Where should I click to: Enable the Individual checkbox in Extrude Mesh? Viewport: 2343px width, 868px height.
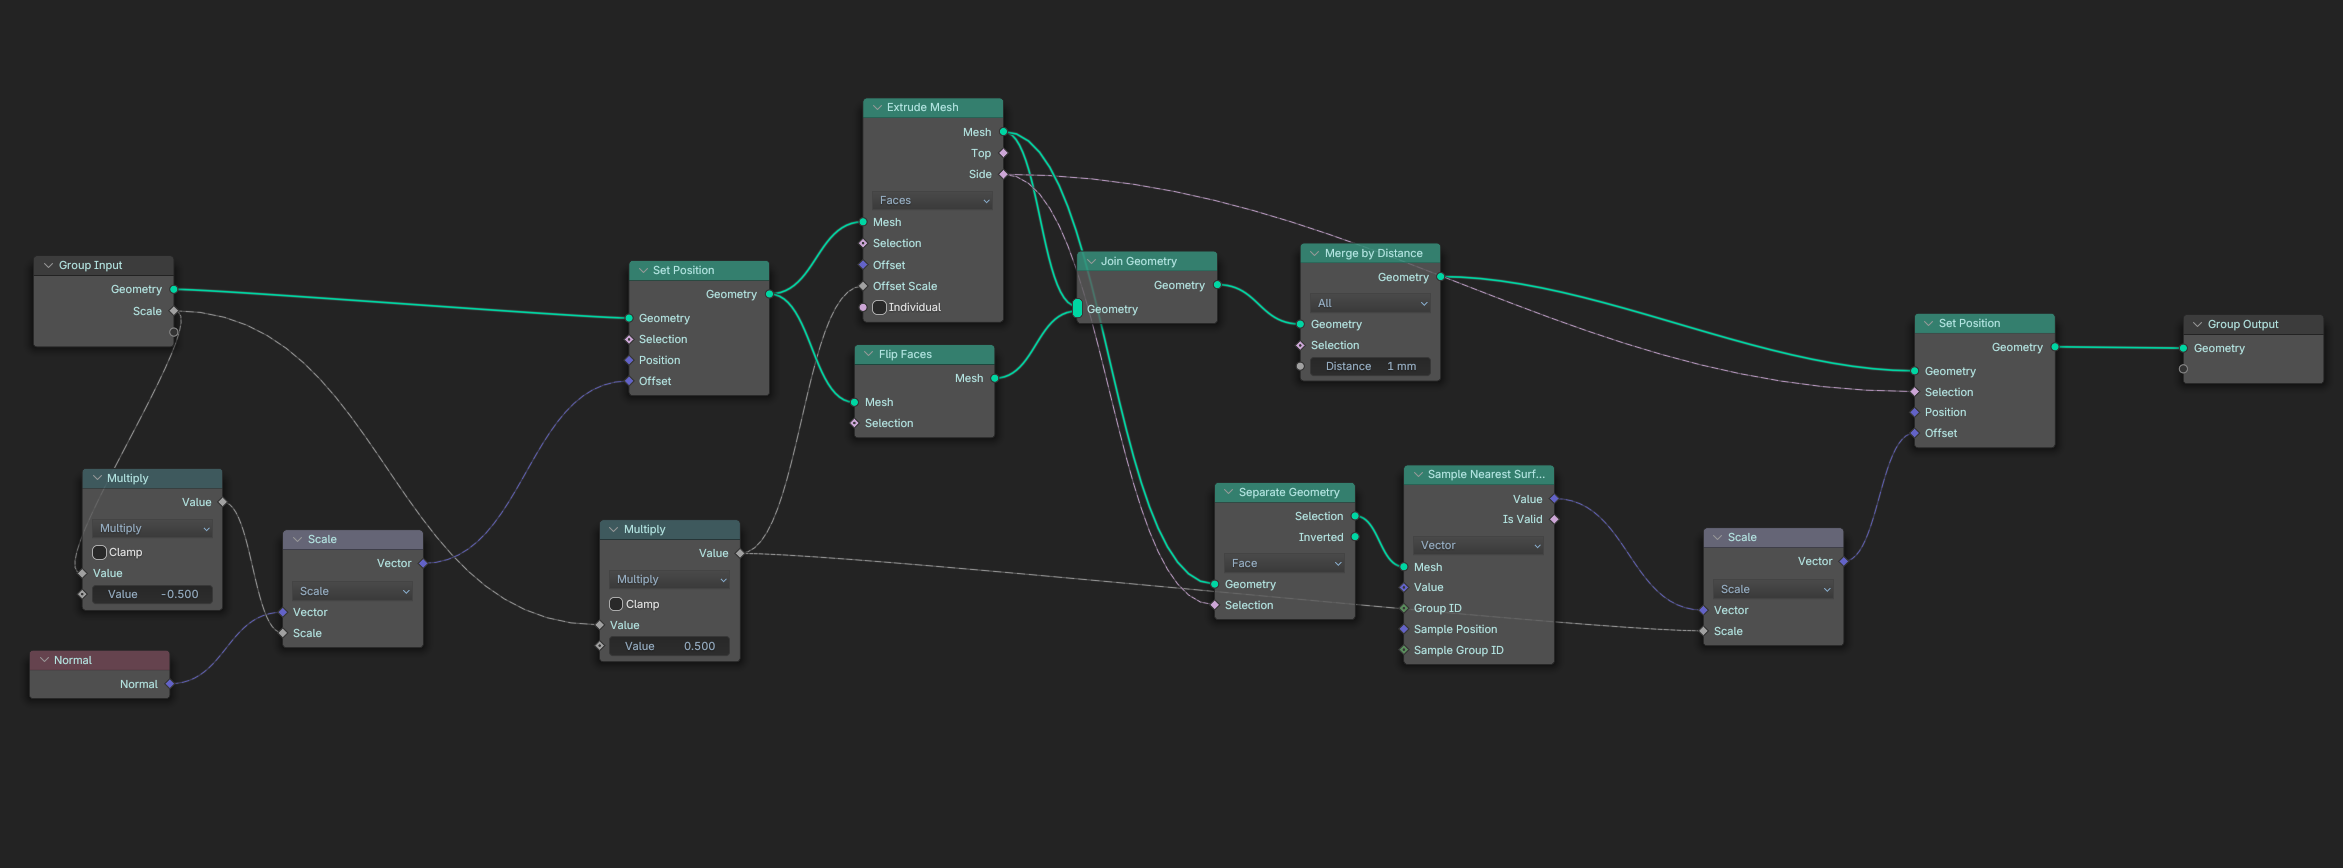click(x=880, y=308)
